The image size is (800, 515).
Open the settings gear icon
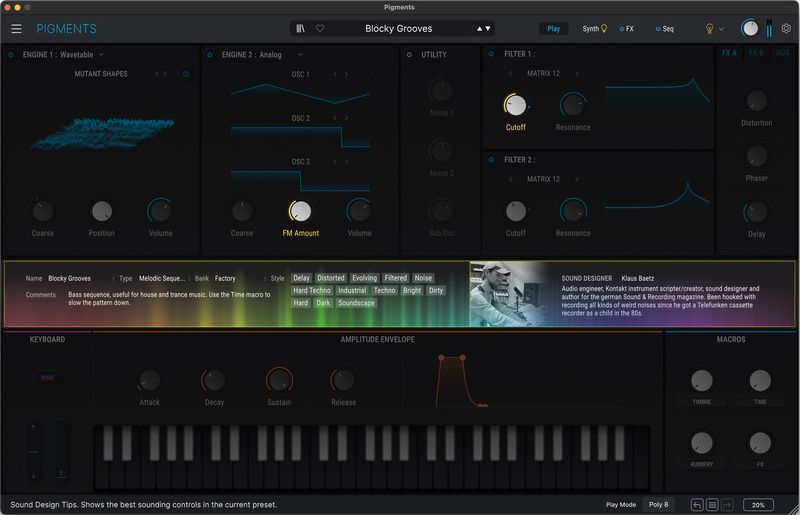click(786, 29)
